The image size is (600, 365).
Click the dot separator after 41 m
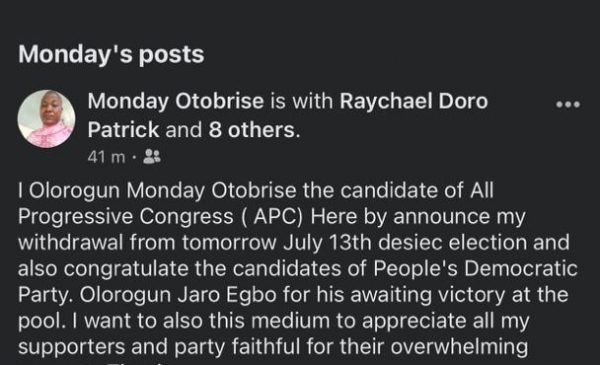(x=134, y=157)
